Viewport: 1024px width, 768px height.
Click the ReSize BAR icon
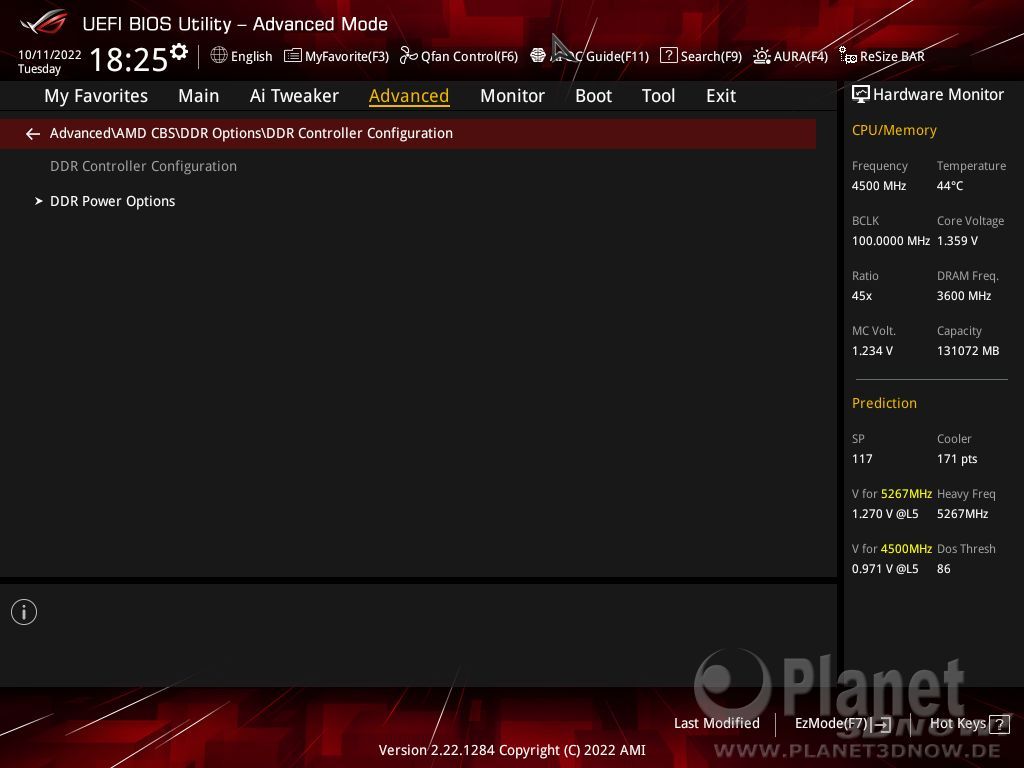[x=848, y=56]
